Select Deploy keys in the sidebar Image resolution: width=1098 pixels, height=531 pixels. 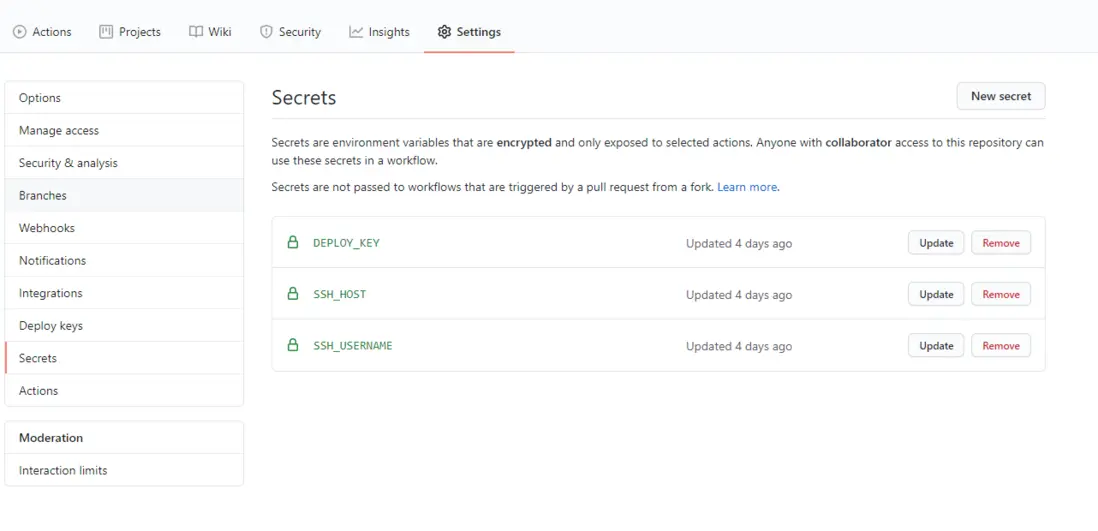coord(51,325)
